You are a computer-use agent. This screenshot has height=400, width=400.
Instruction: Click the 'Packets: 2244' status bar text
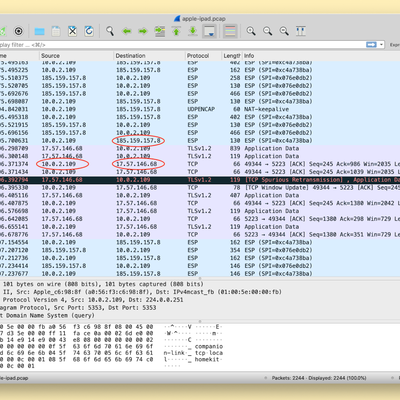click(x=289, y=378)
